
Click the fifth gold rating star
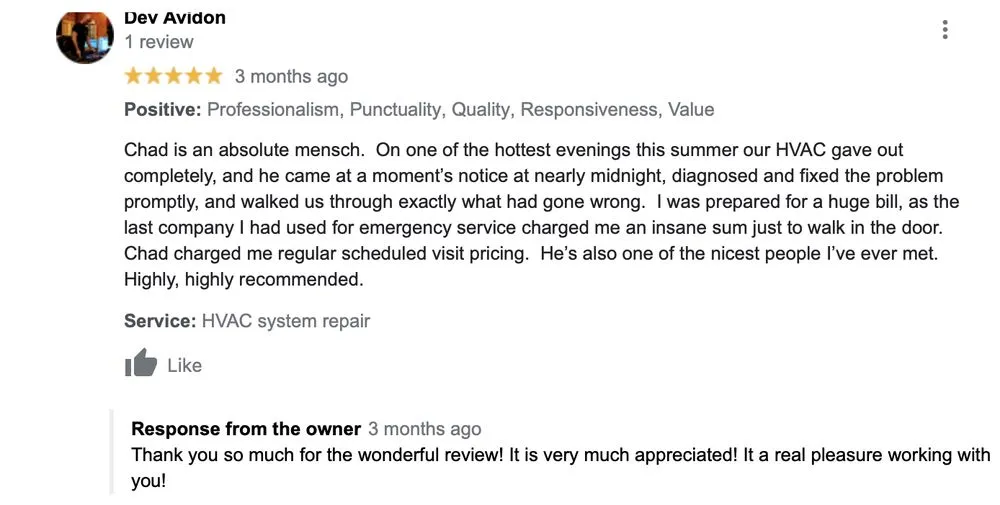click(213, 76)
